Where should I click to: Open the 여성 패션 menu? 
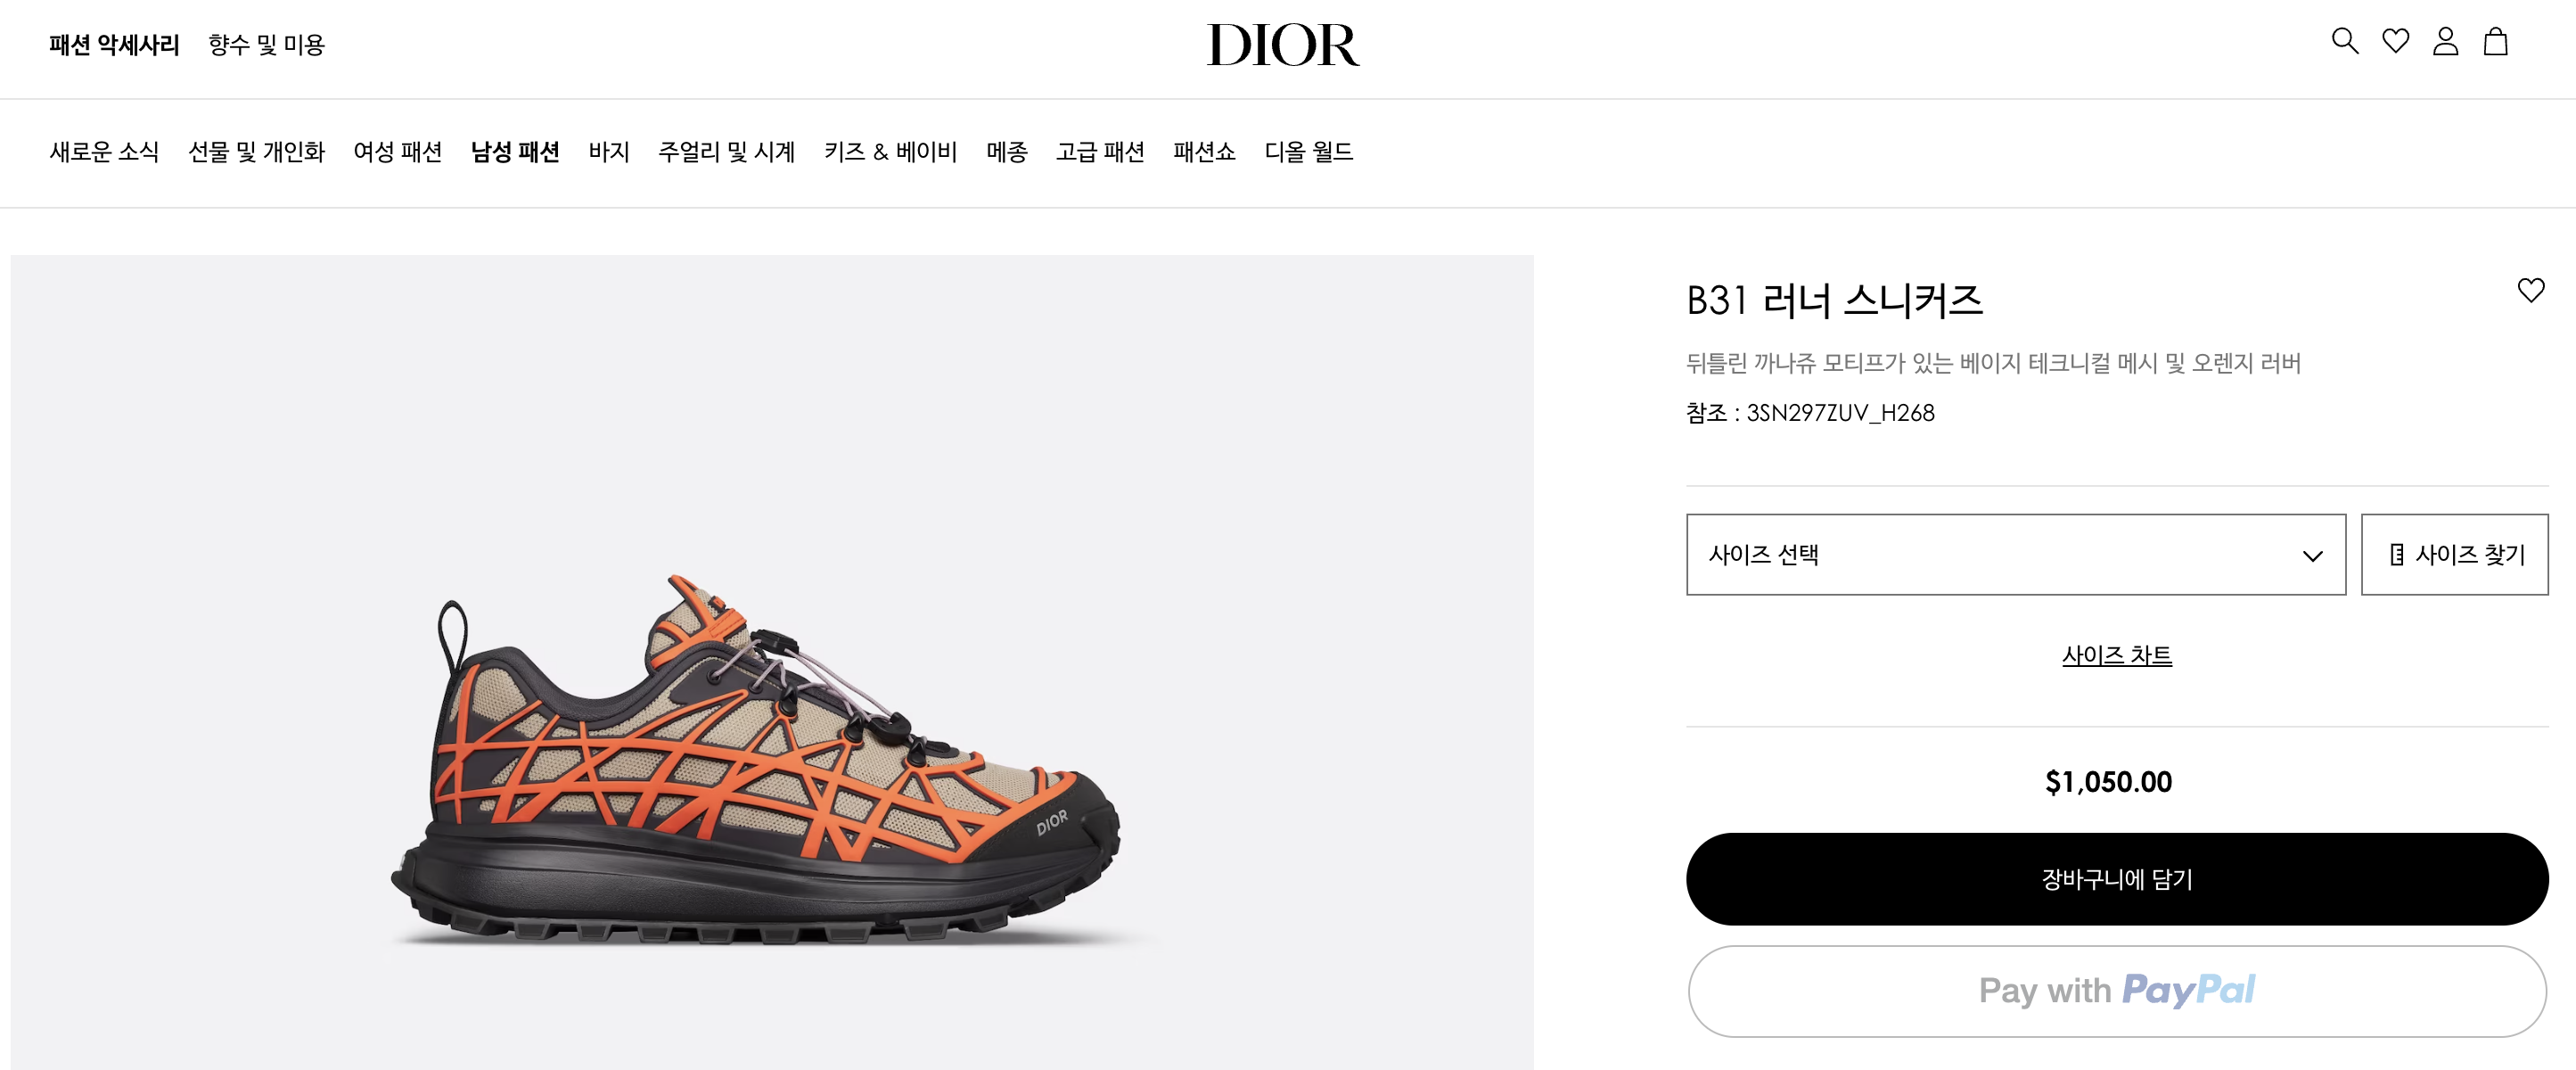click(x=397, y=152)
